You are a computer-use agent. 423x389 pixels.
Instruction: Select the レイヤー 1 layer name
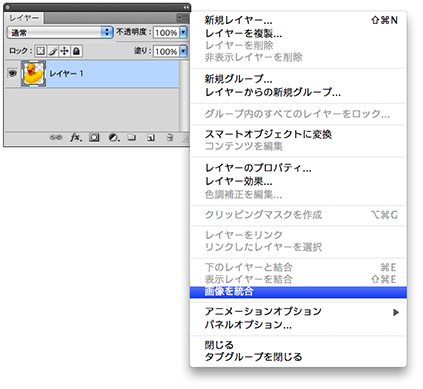66,74
